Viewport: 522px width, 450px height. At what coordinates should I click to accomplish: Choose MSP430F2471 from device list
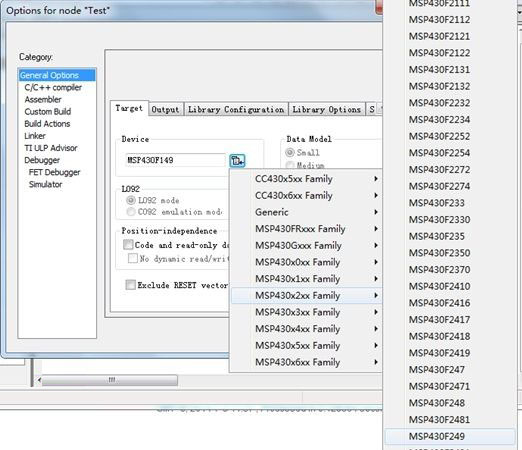(x=449, y=386)
